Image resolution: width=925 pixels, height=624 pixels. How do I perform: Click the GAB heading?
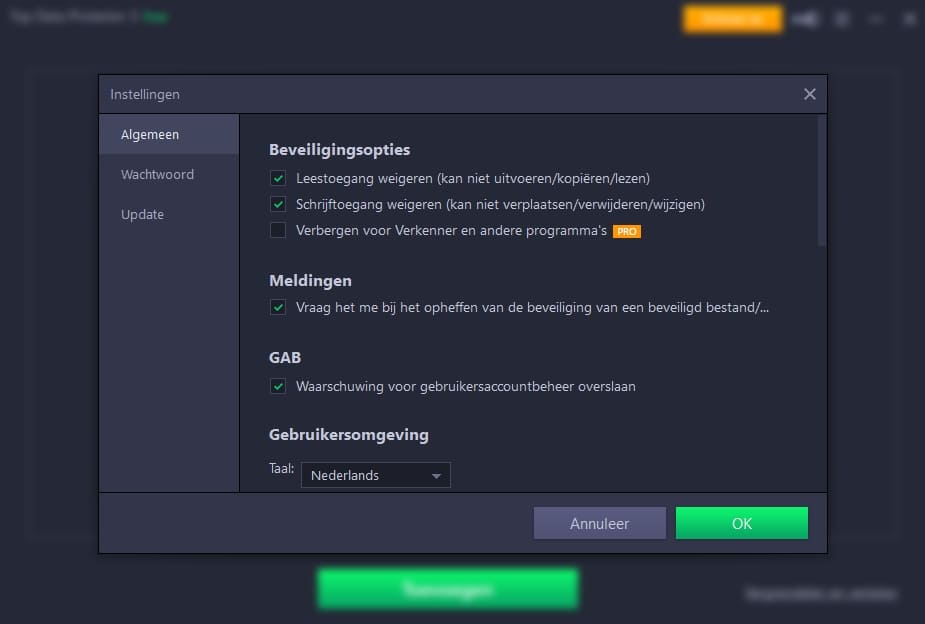click(285, 357)
